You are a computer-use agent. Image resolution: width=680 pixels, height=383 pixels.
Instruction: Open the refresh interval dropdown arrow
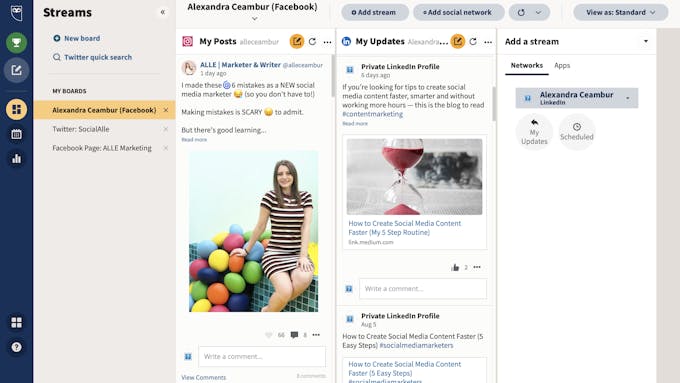(x=538, y=13)
